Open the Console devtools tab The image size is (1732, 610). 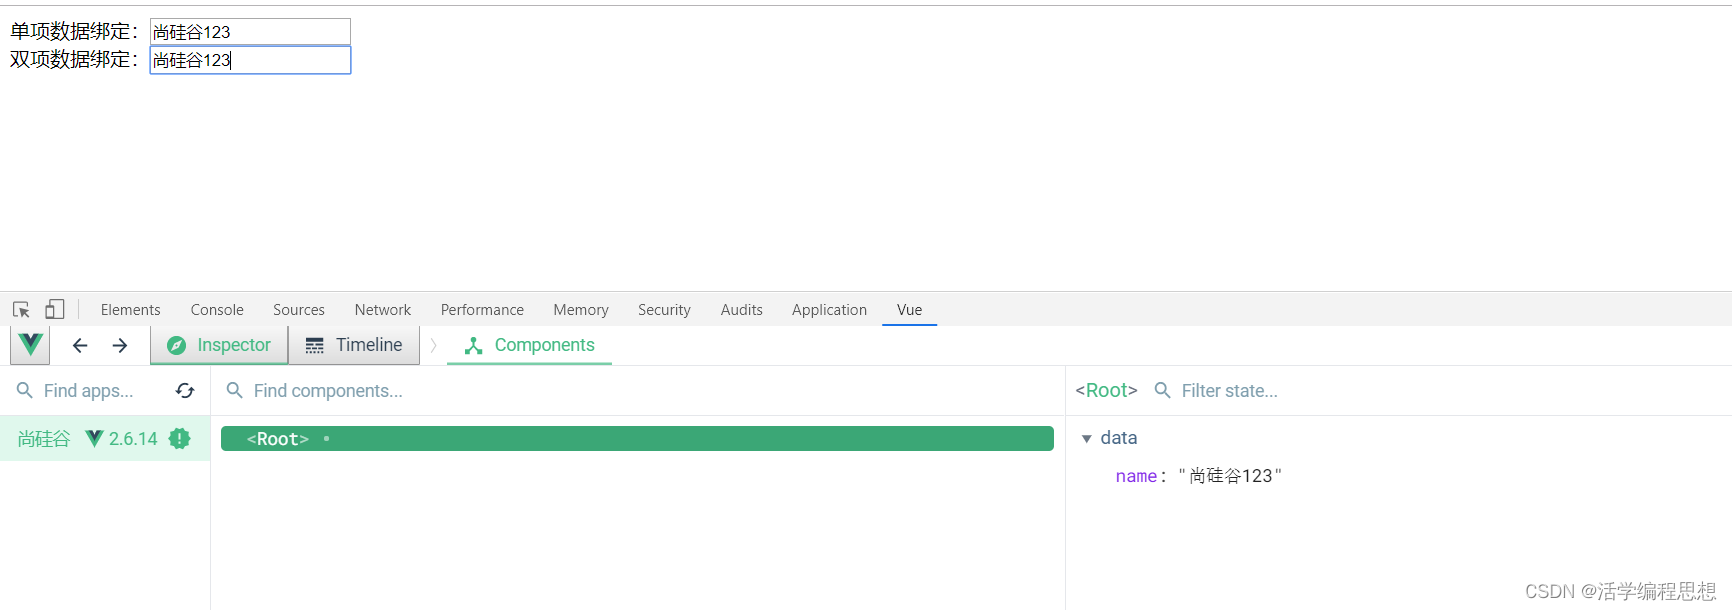[217, 310]
